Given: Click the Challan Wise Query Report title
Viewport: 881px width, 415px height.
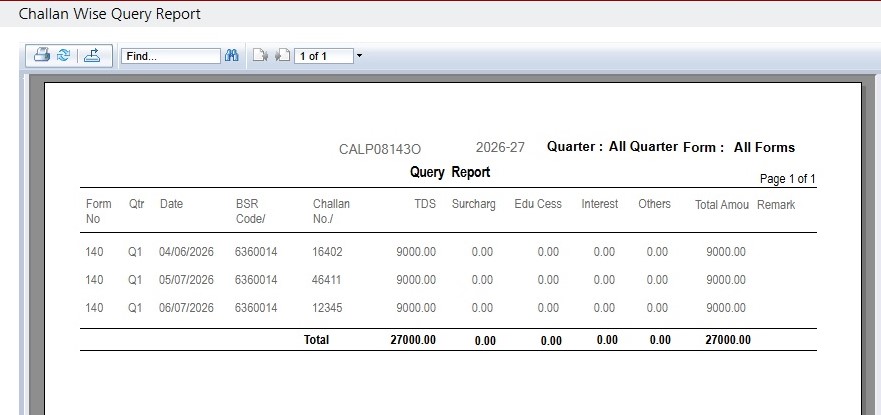Looking at the screenshot, I should (x=110, y=13).
